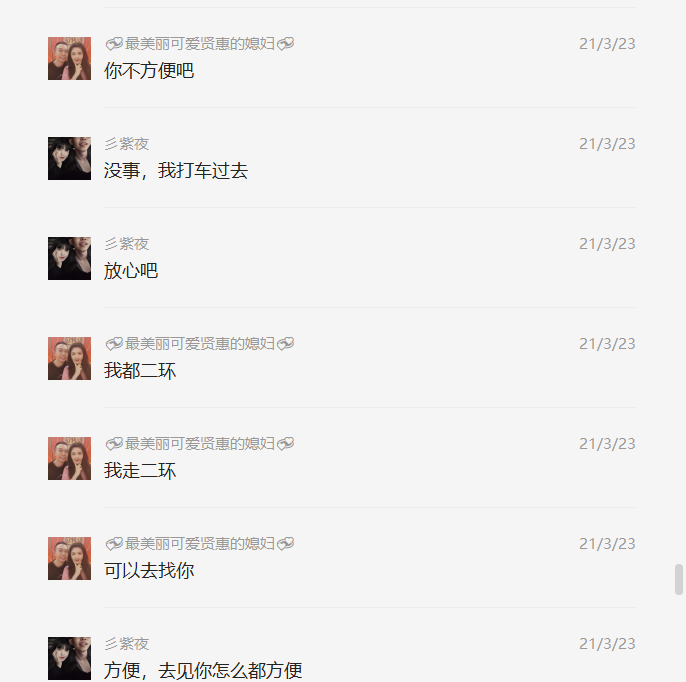The image size is (686, 682).
Task: Click 紫夜 avatar beside 没事，我打车过去
Action: coord(70,158)
